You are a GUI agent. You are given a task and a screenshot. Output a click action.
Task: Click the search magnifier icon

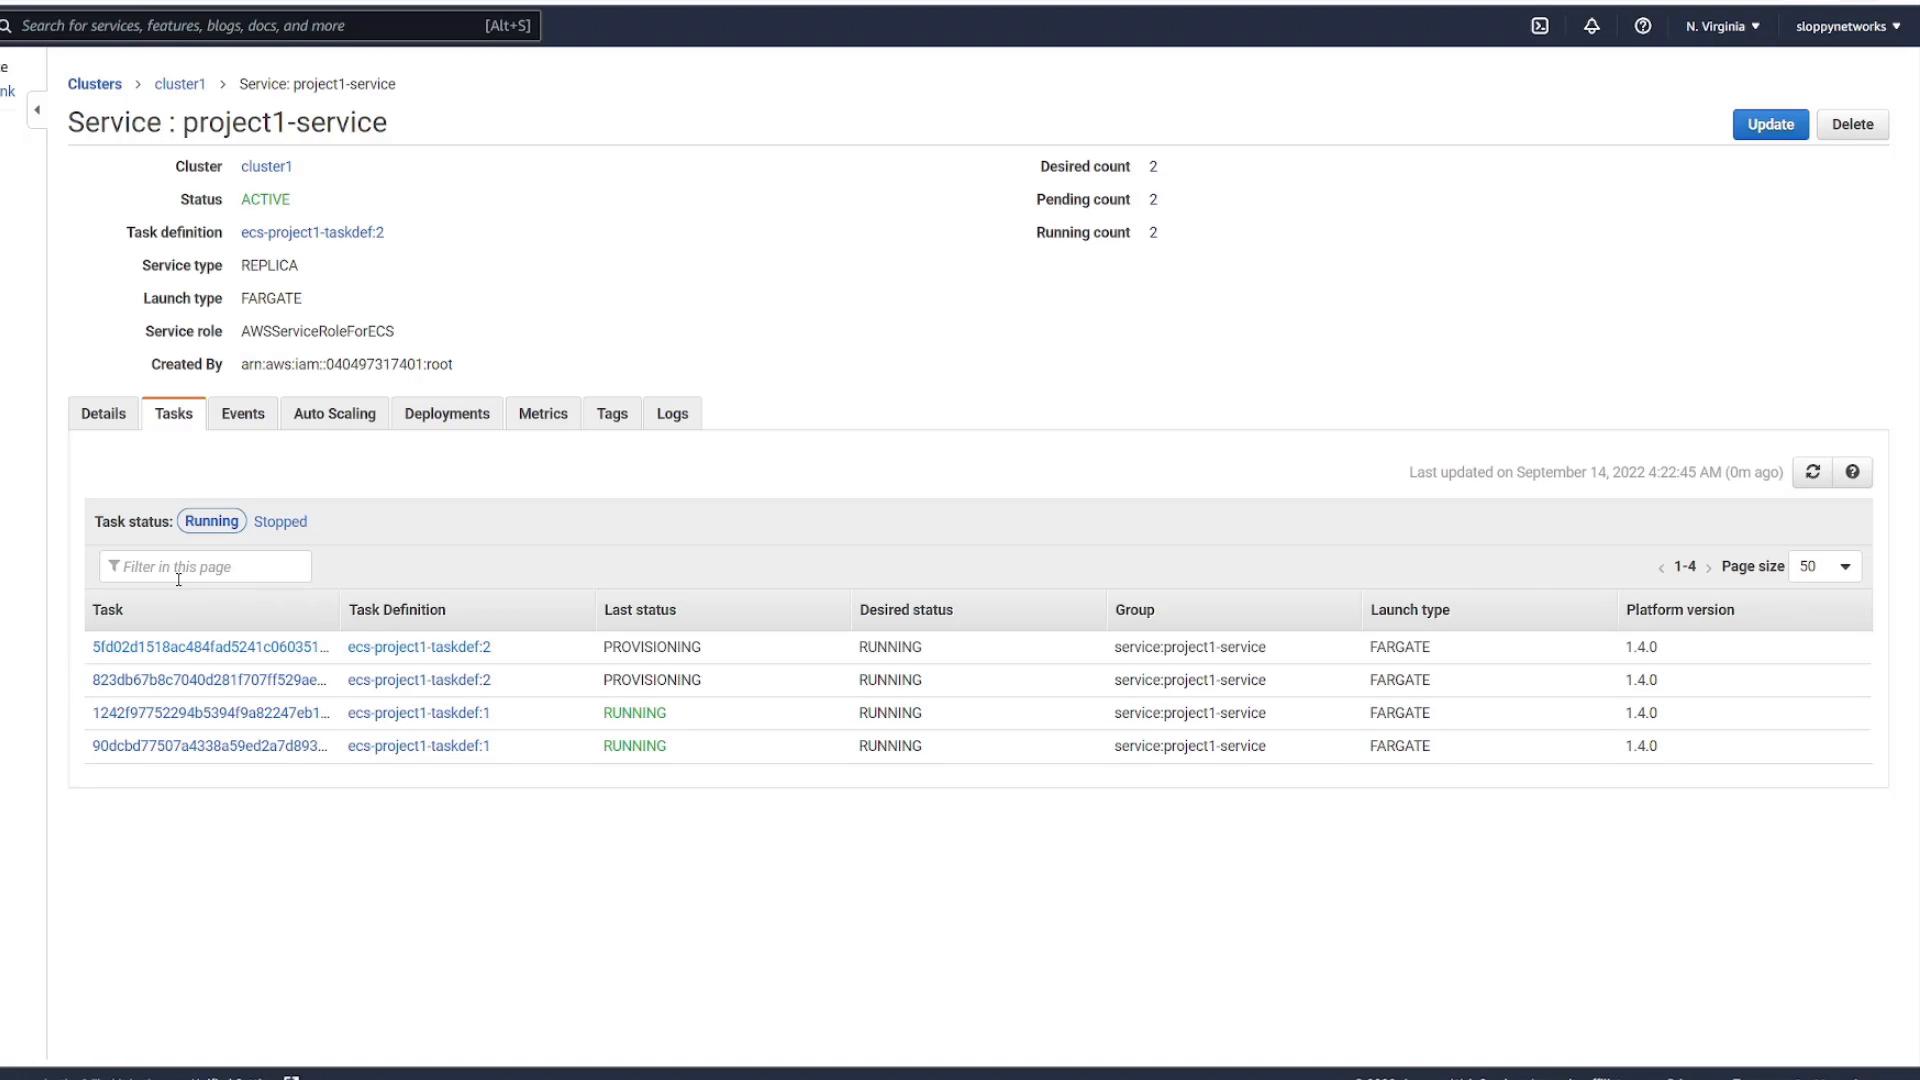tap(6, 26)
